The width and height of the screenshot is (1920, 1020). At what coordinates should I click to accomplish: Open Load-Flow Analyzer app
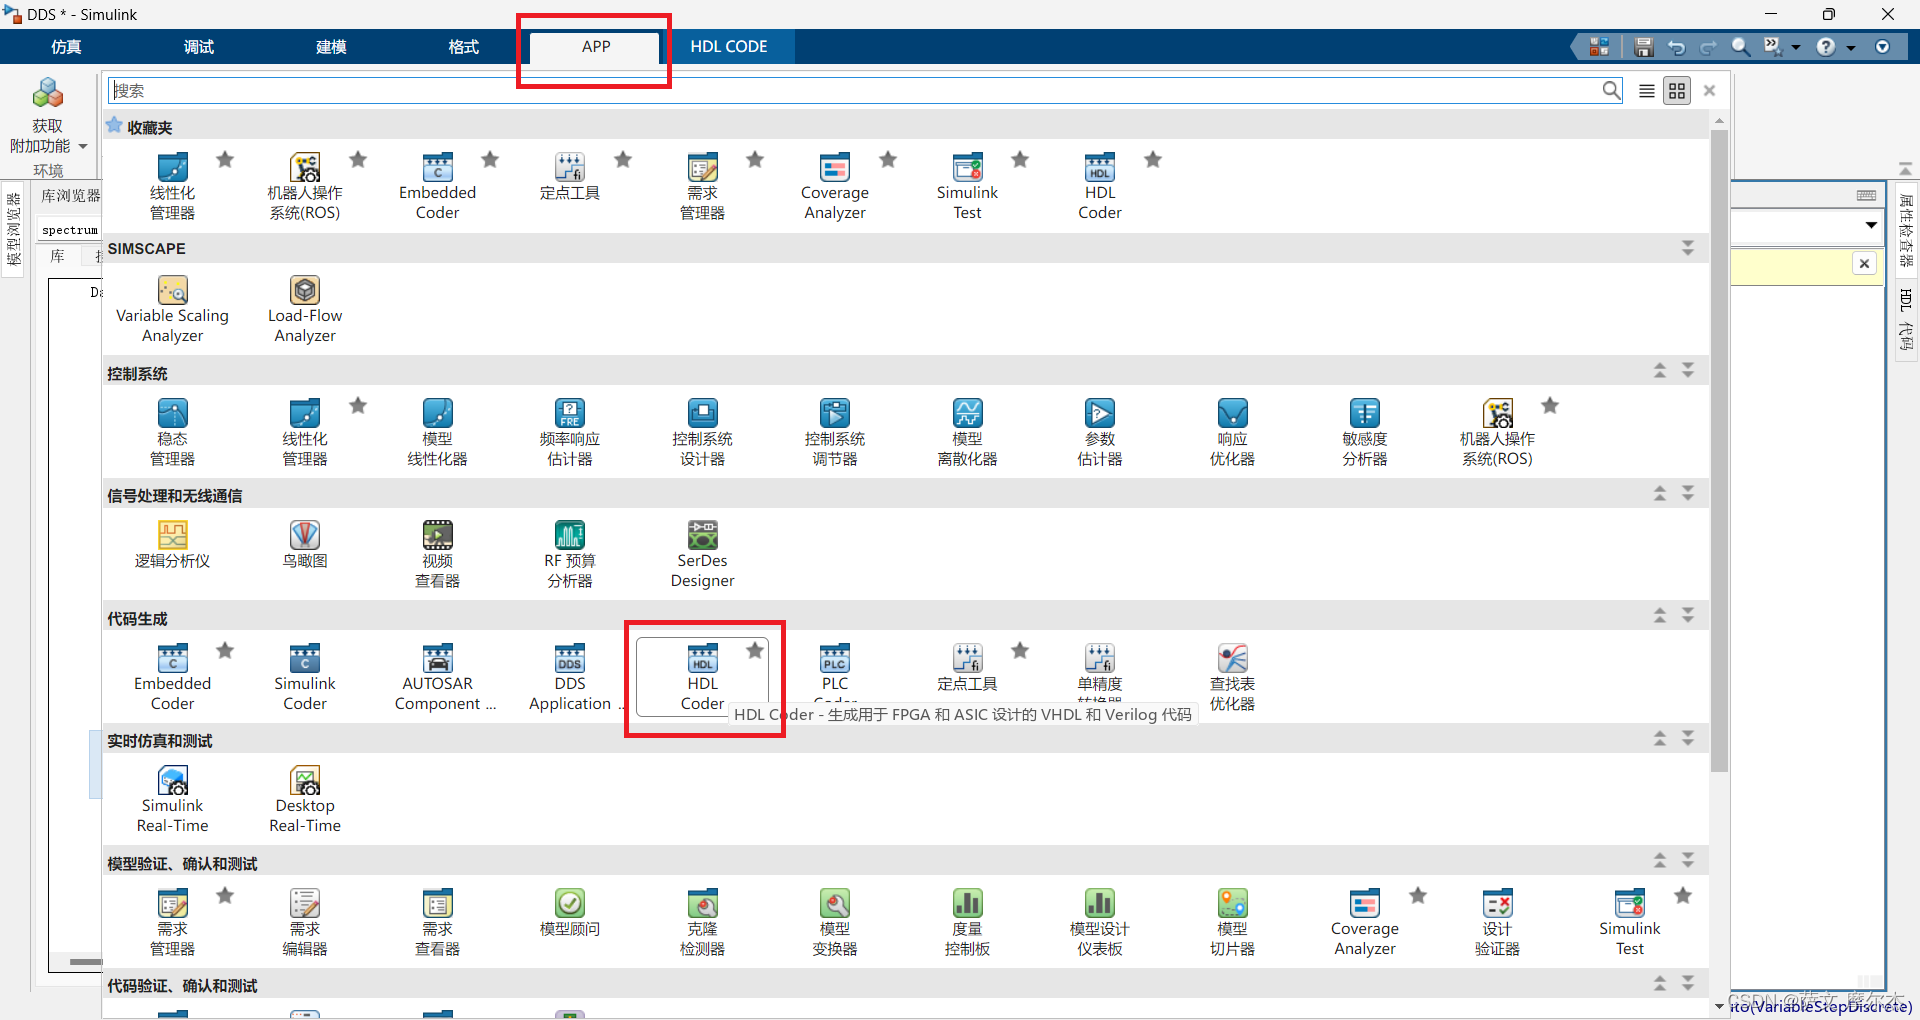coord(305,310)
